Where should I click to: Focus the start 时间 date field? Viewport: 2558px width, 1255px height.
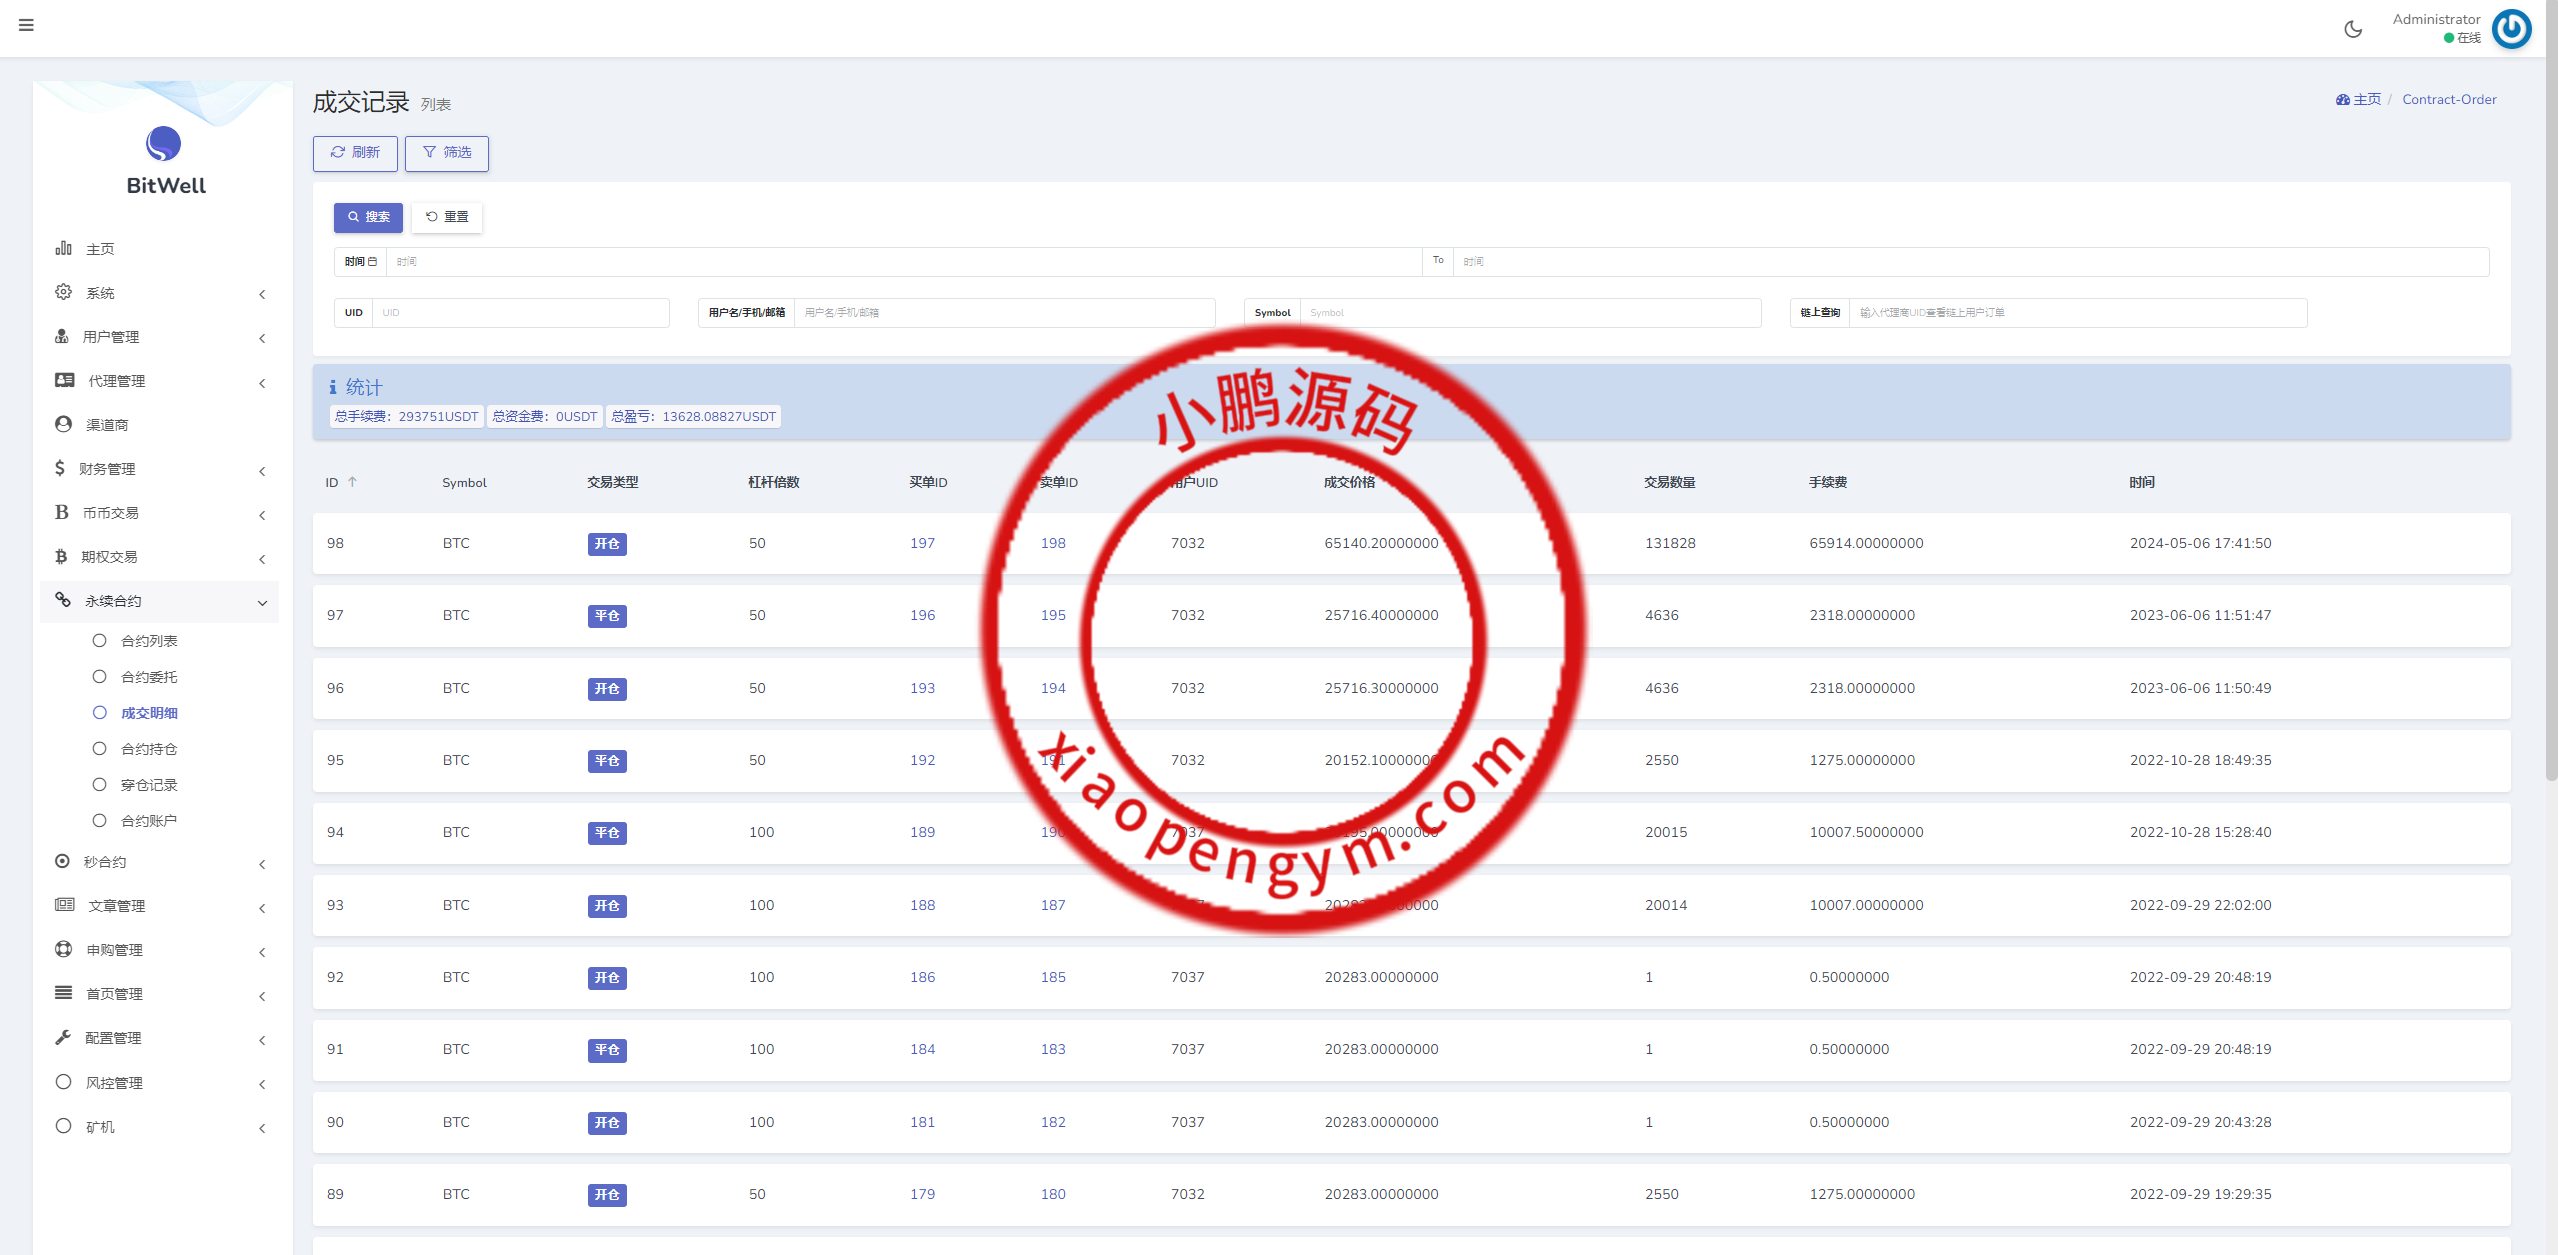[x=904, y=262]
